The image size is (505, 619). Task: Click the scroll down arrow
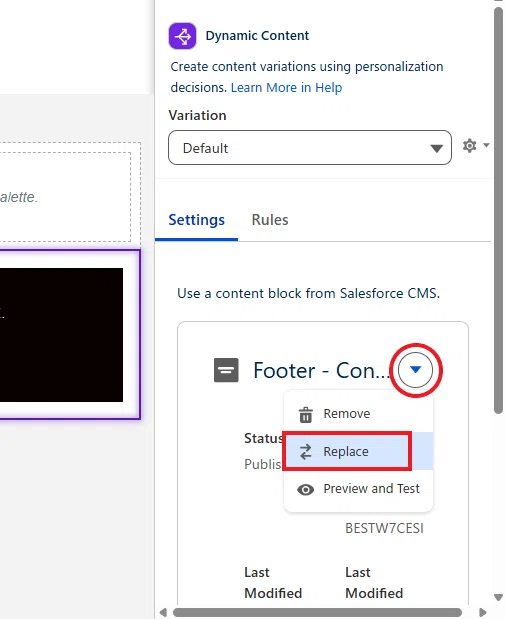[498, 597]
